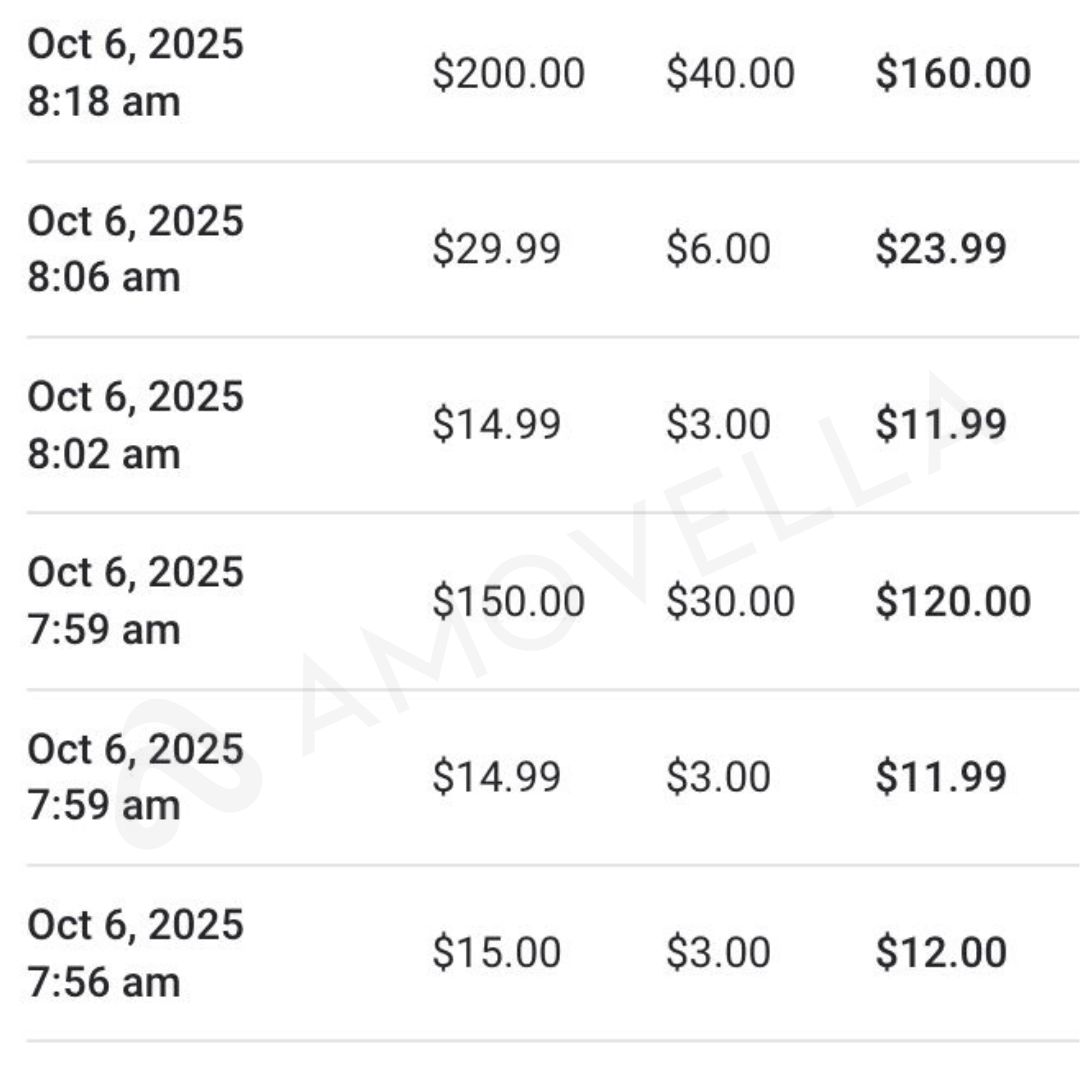Click the bold $120.00 net amount

(x=953, y=601)
